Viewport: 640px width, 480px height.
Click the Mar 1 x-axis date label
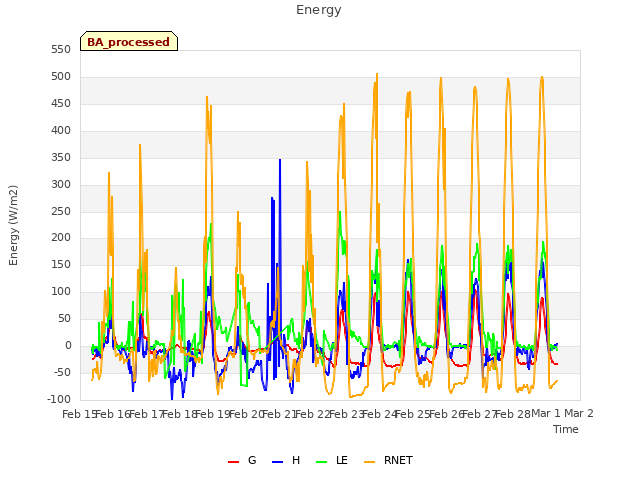point(546,414)
